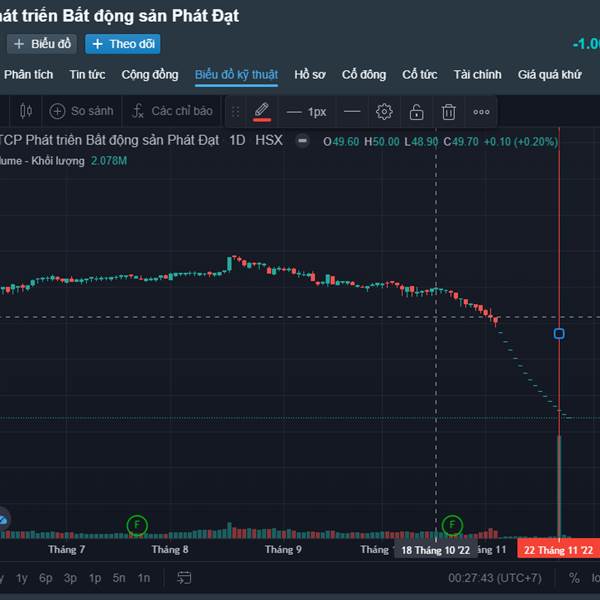
Task: Click the 1D interval label
Action: pos(237,140)
